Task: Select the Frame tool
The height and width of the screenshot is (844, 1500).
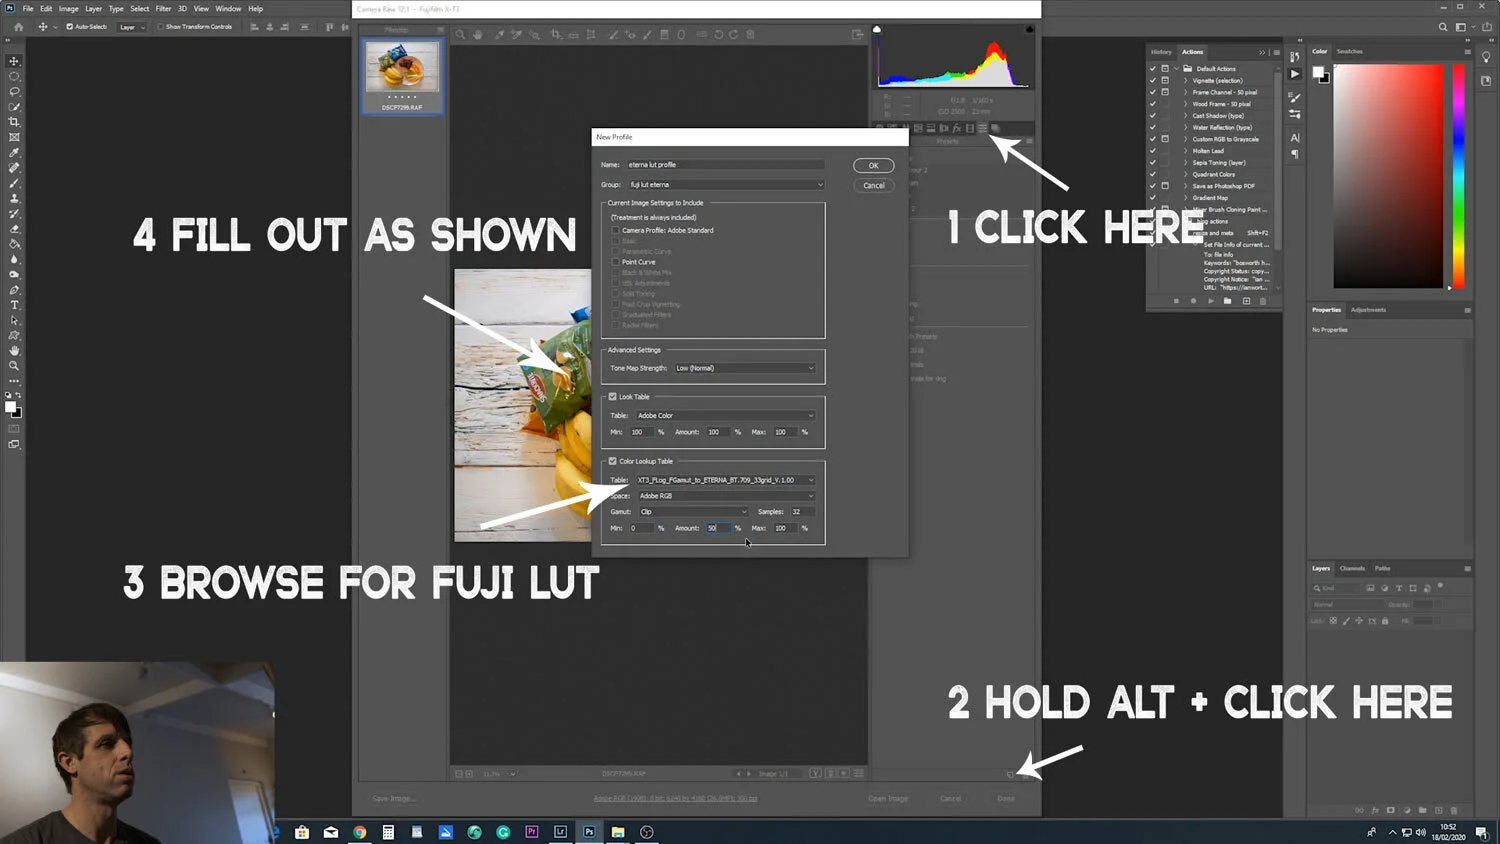Action: tap(14, 137)
